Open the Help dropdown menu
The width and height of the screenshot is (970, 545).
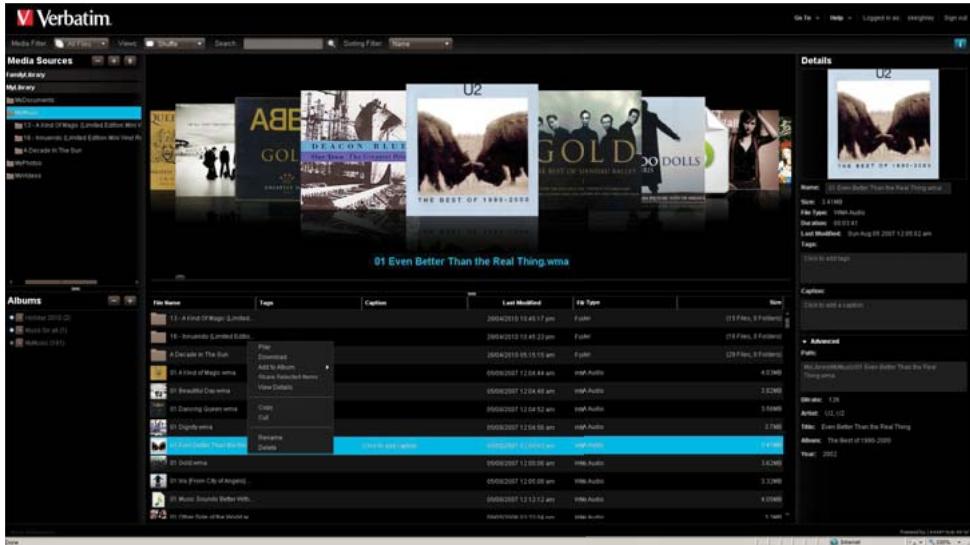[x=840, y=18]
